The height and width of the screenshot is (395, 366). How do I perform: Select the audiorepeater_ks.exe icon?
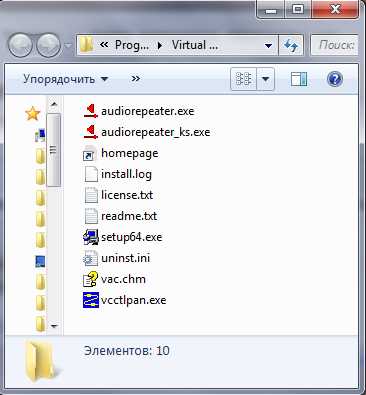[x=90, y=132]
